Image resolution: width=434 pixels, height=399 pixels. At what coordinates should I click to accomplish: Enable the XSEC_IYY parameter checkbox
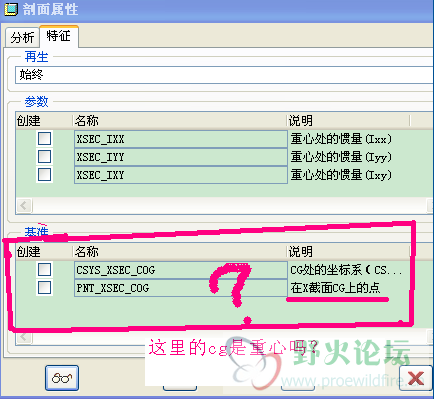44,156
